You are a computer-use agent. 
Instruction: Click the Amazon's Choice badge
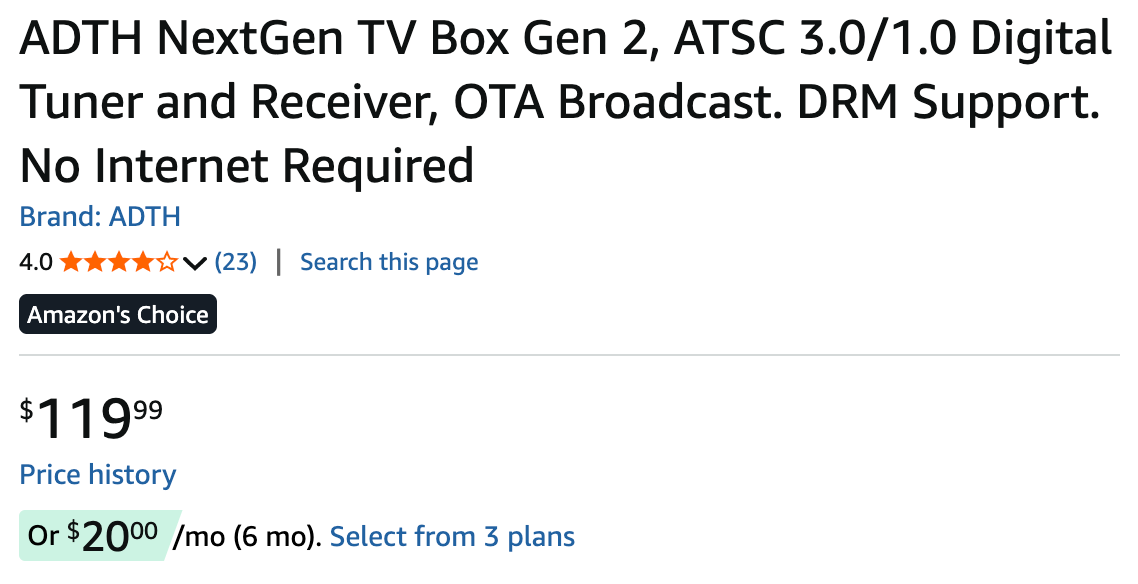pos(118,315)
